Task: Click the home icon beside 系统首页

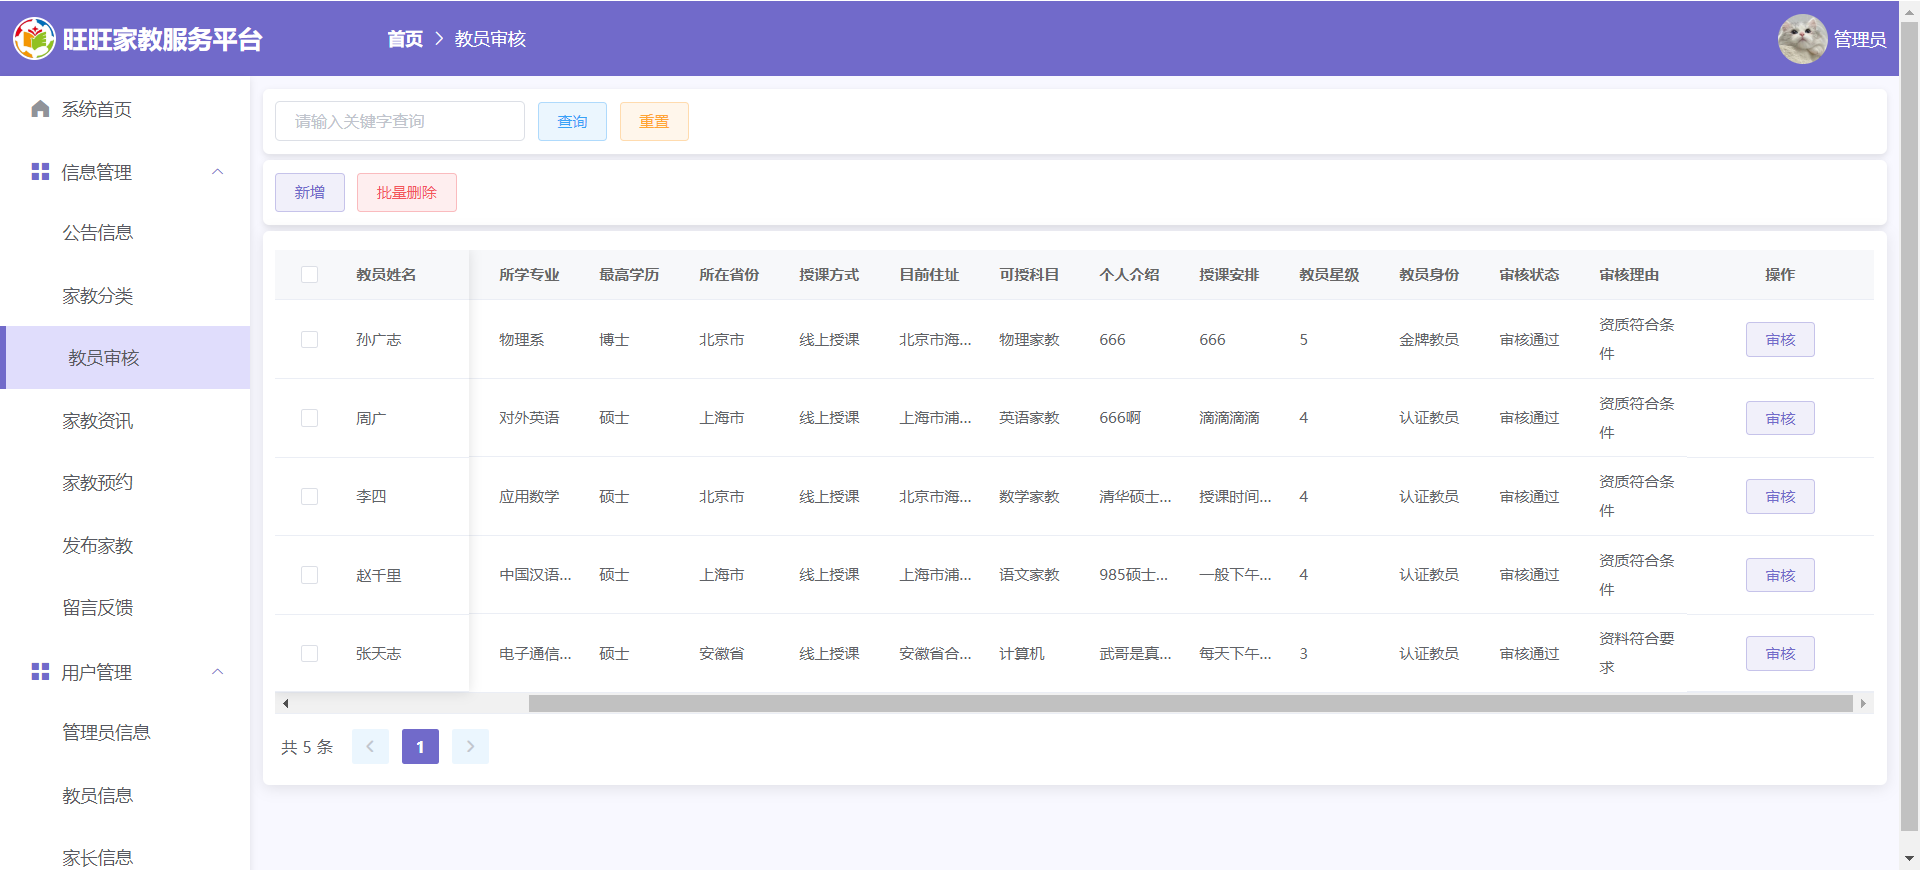Action: pos(40,109)
